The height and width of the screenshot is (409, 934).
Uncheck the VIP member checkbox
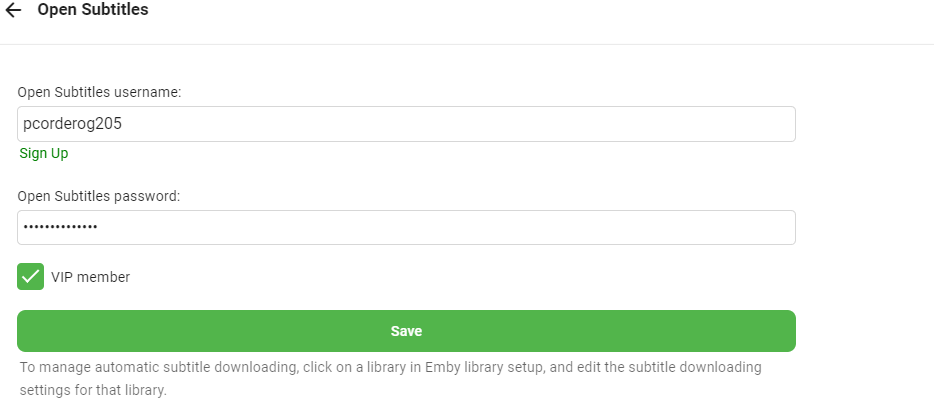tap(31, 277)
